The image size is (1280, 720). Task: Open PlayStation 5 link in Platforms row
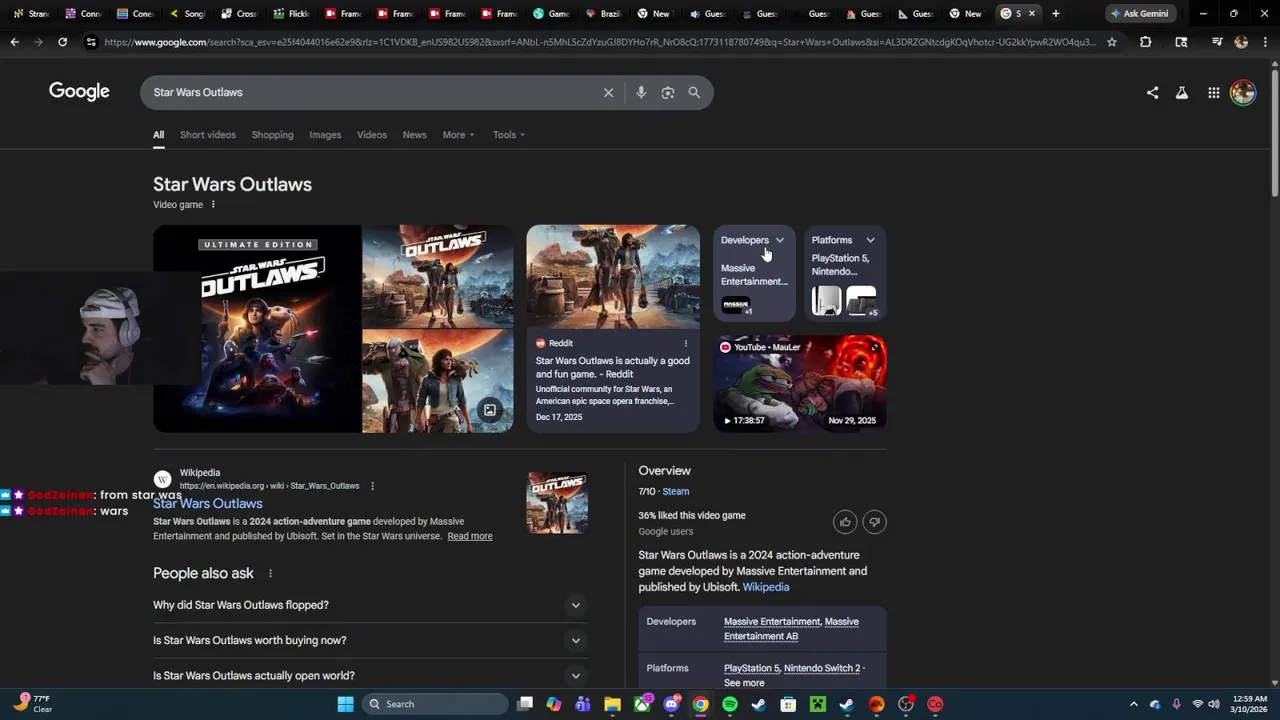pyautogui.click(x=751, y=668)
